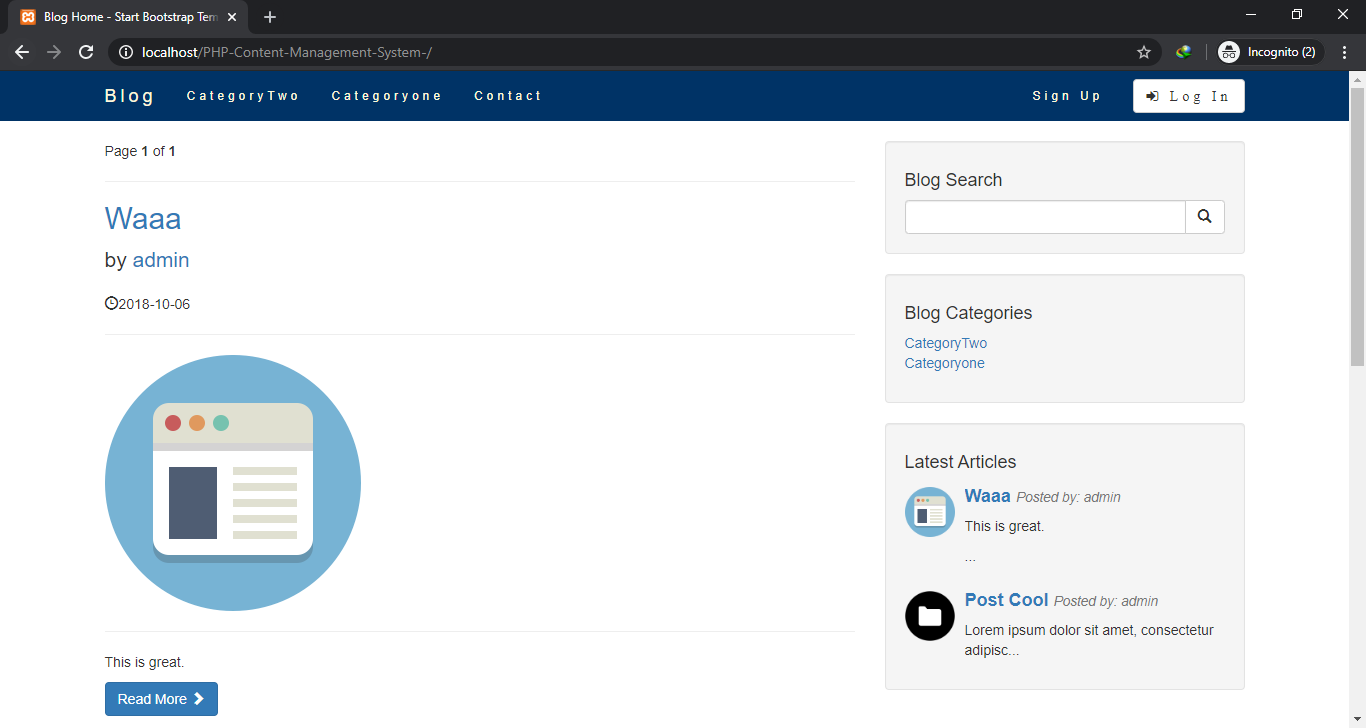Image resolution: width=1366 pixels, height=728 pixels.
Task: Reload the page
Action: point(86,52)
